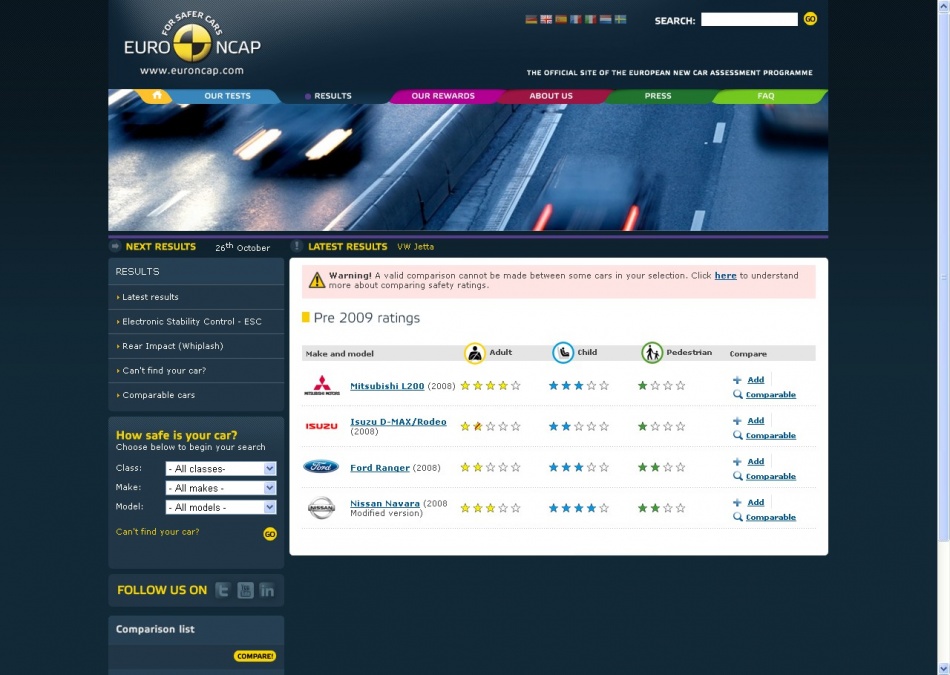Add Isuzu D-MAX/Rodeo to the comparison list
The height and width of the screenshot is (675, 950).
pos(756,421)
